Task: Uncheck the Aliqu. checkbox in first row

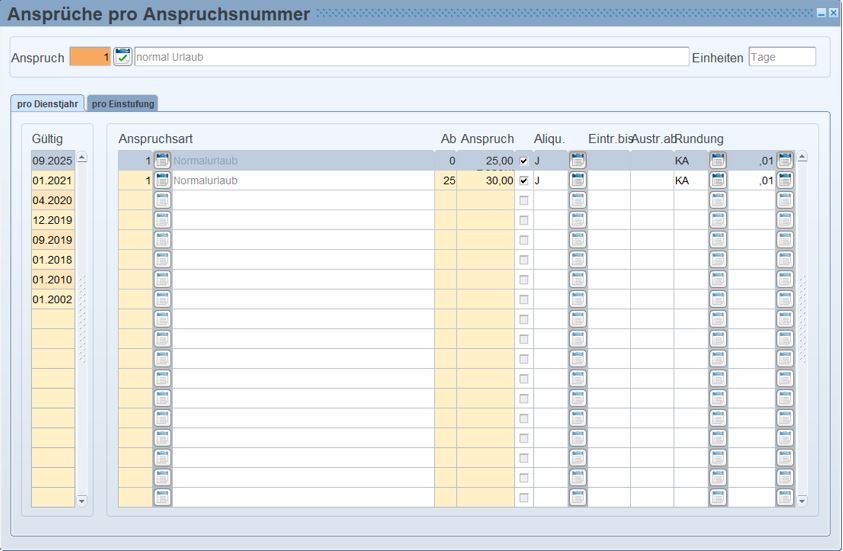Action: 523,161
